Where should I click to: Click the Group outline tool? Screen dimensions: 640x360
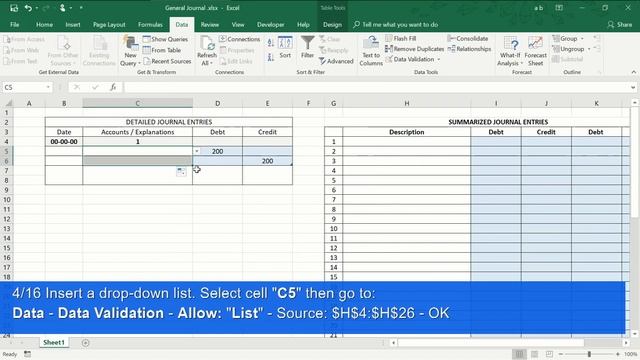pyautogui.click(x=564, y=38)
